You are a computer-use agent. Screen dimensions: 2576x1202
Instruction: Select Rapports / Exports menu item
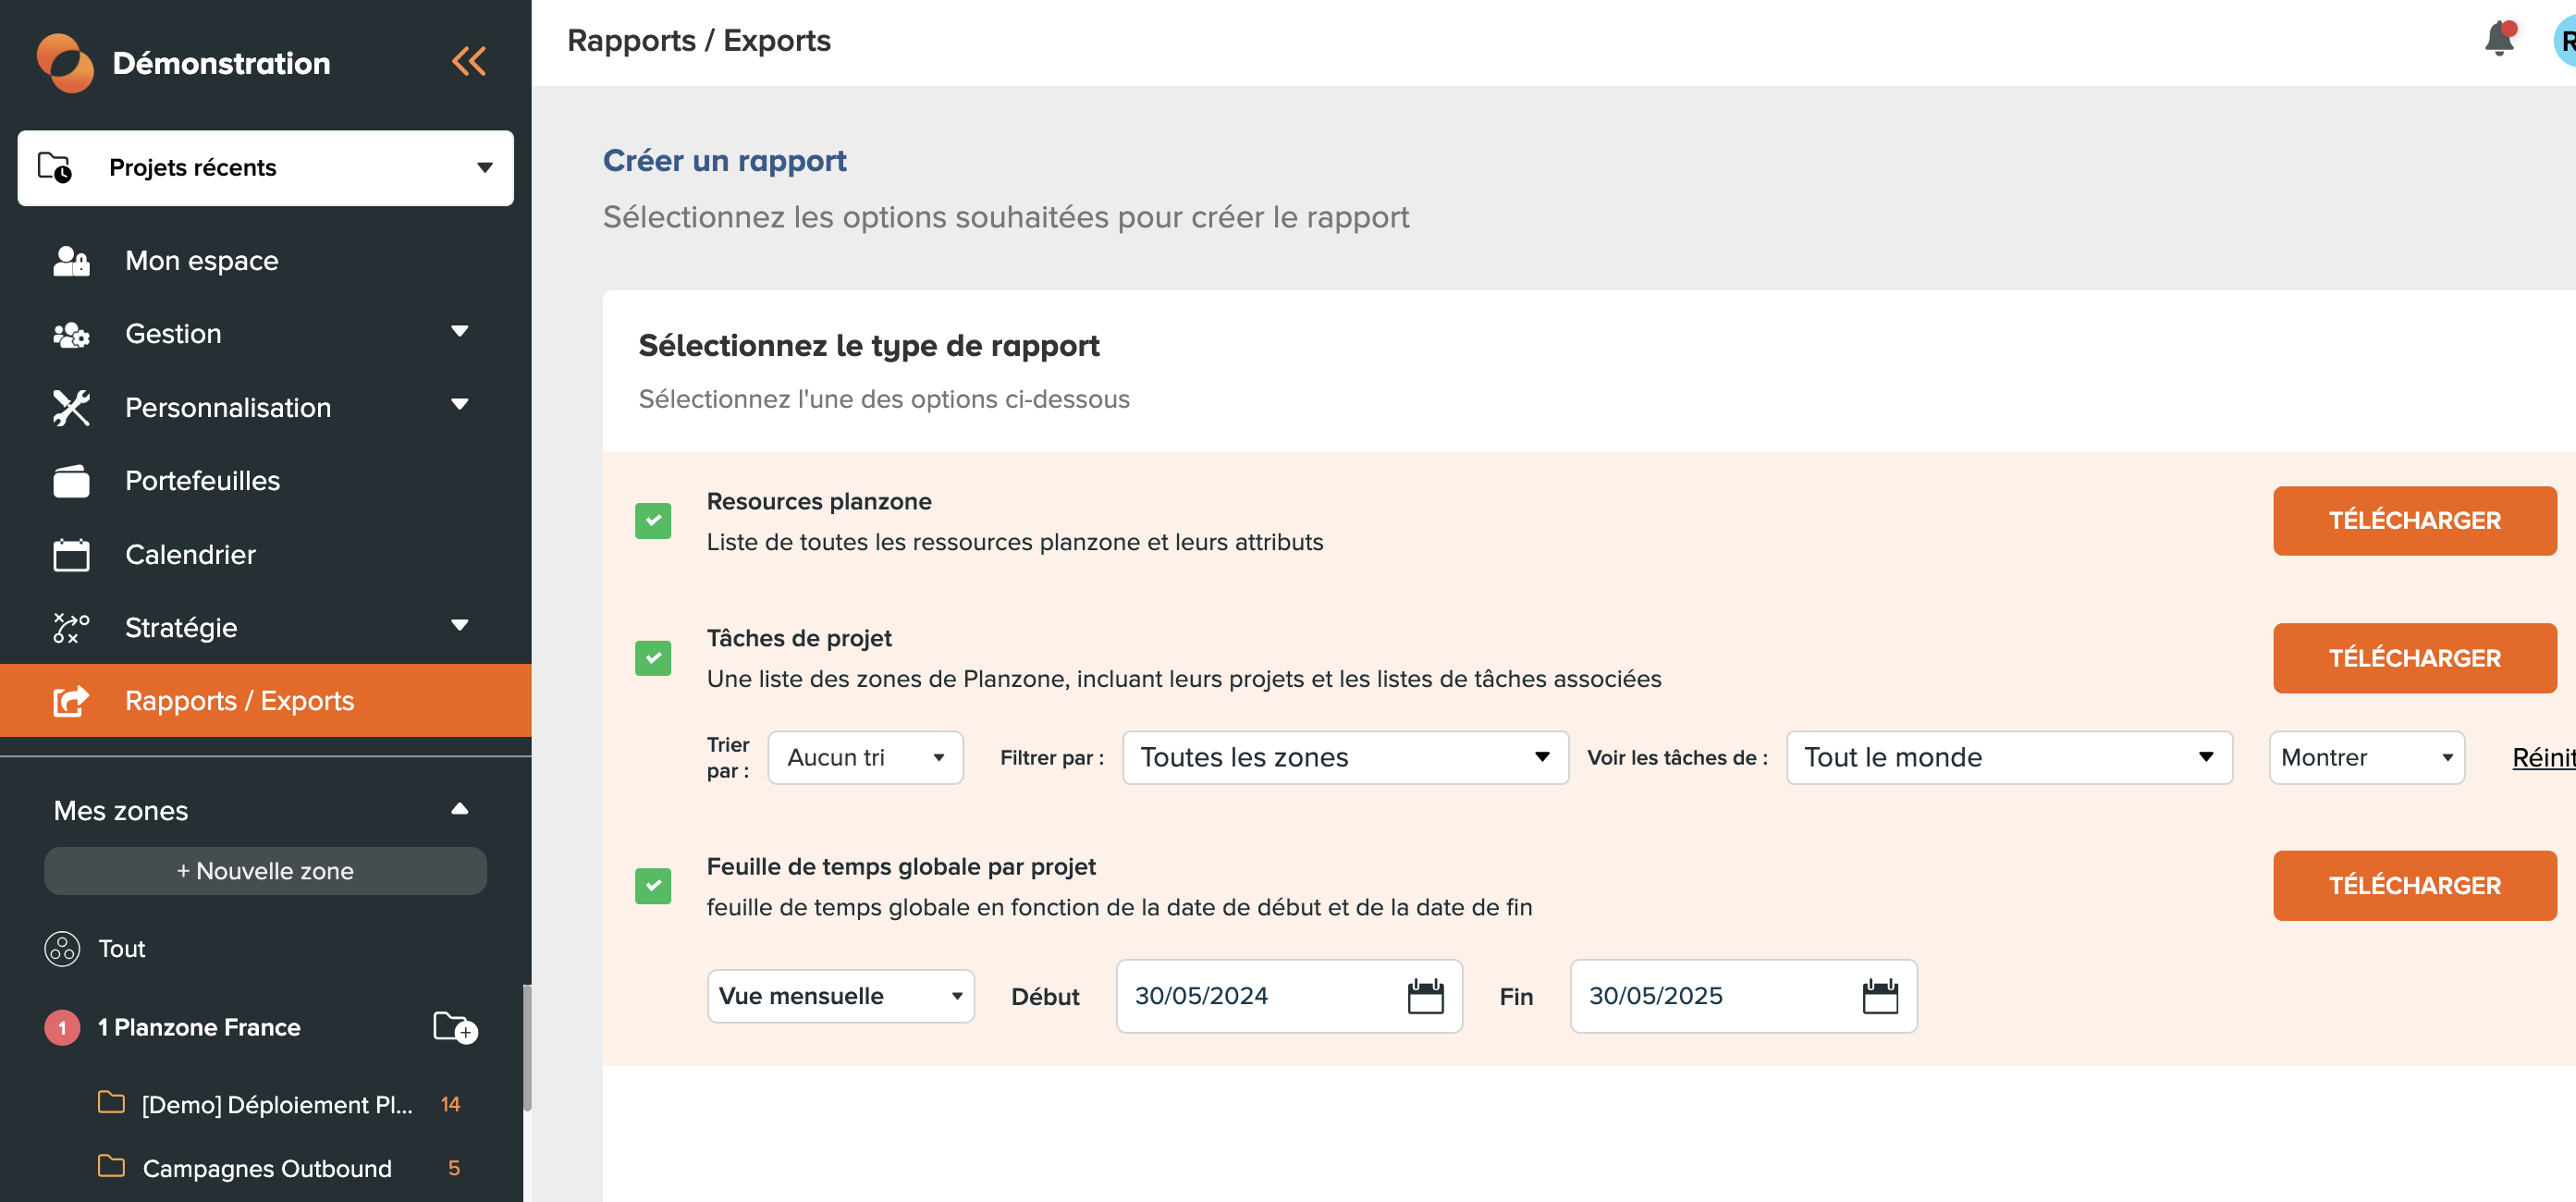[x=265, y=701]
